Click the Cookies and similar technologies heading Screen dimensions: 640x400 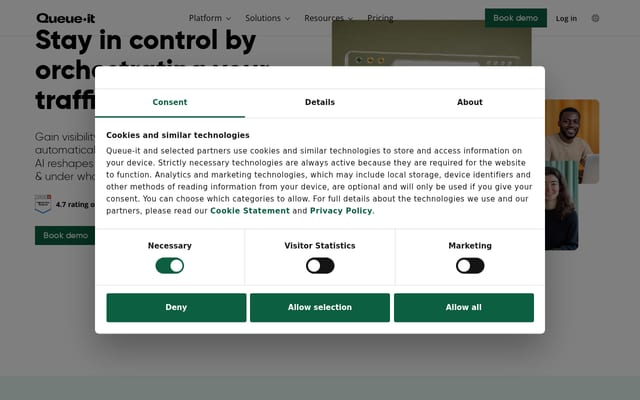[x=178, y=135]
